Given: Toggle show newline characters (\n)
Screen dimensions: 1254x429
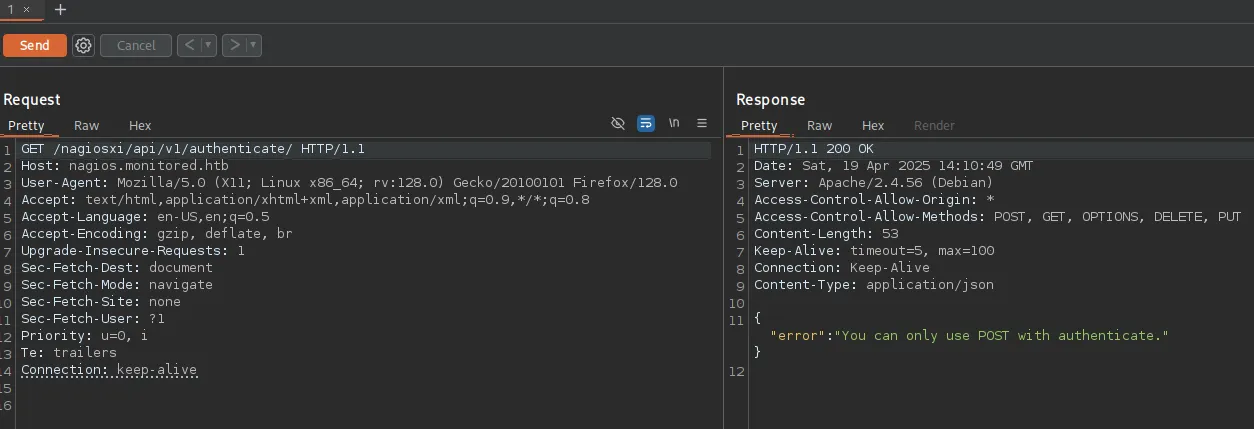Looking at the screenshot, I should [674, 123].
